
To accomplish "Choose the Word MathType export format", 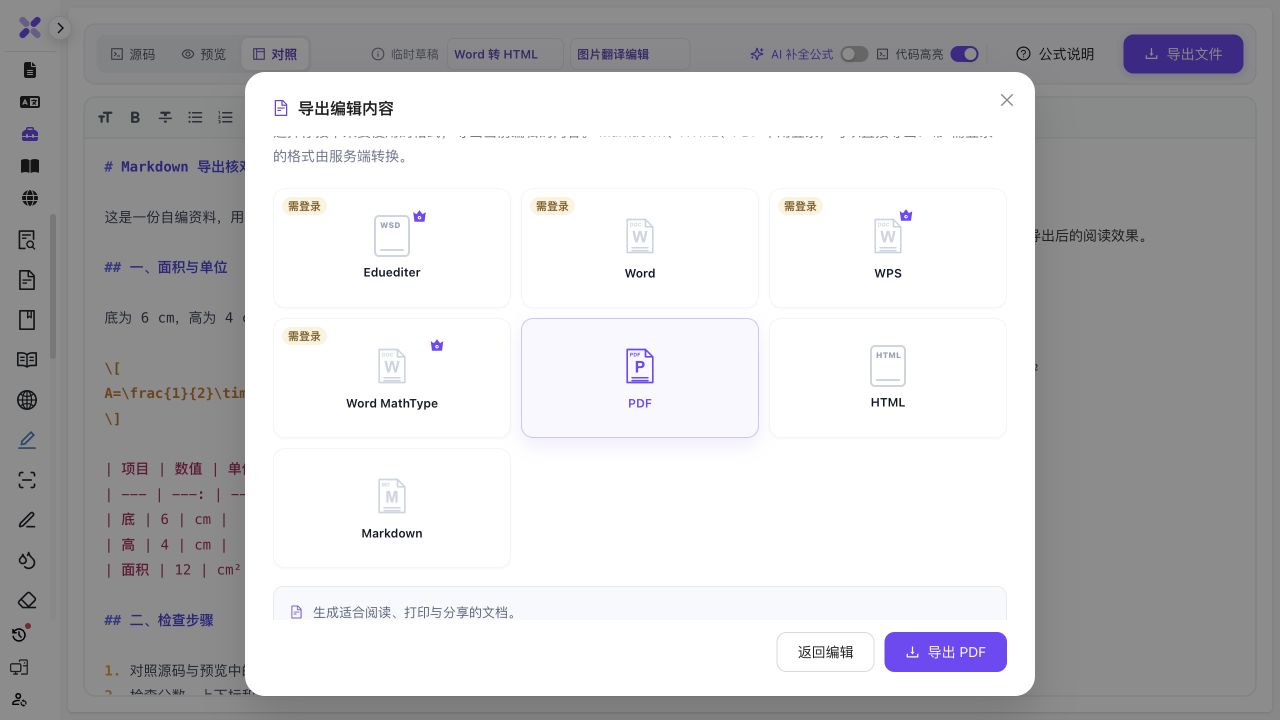I will (x=392, y=378).
